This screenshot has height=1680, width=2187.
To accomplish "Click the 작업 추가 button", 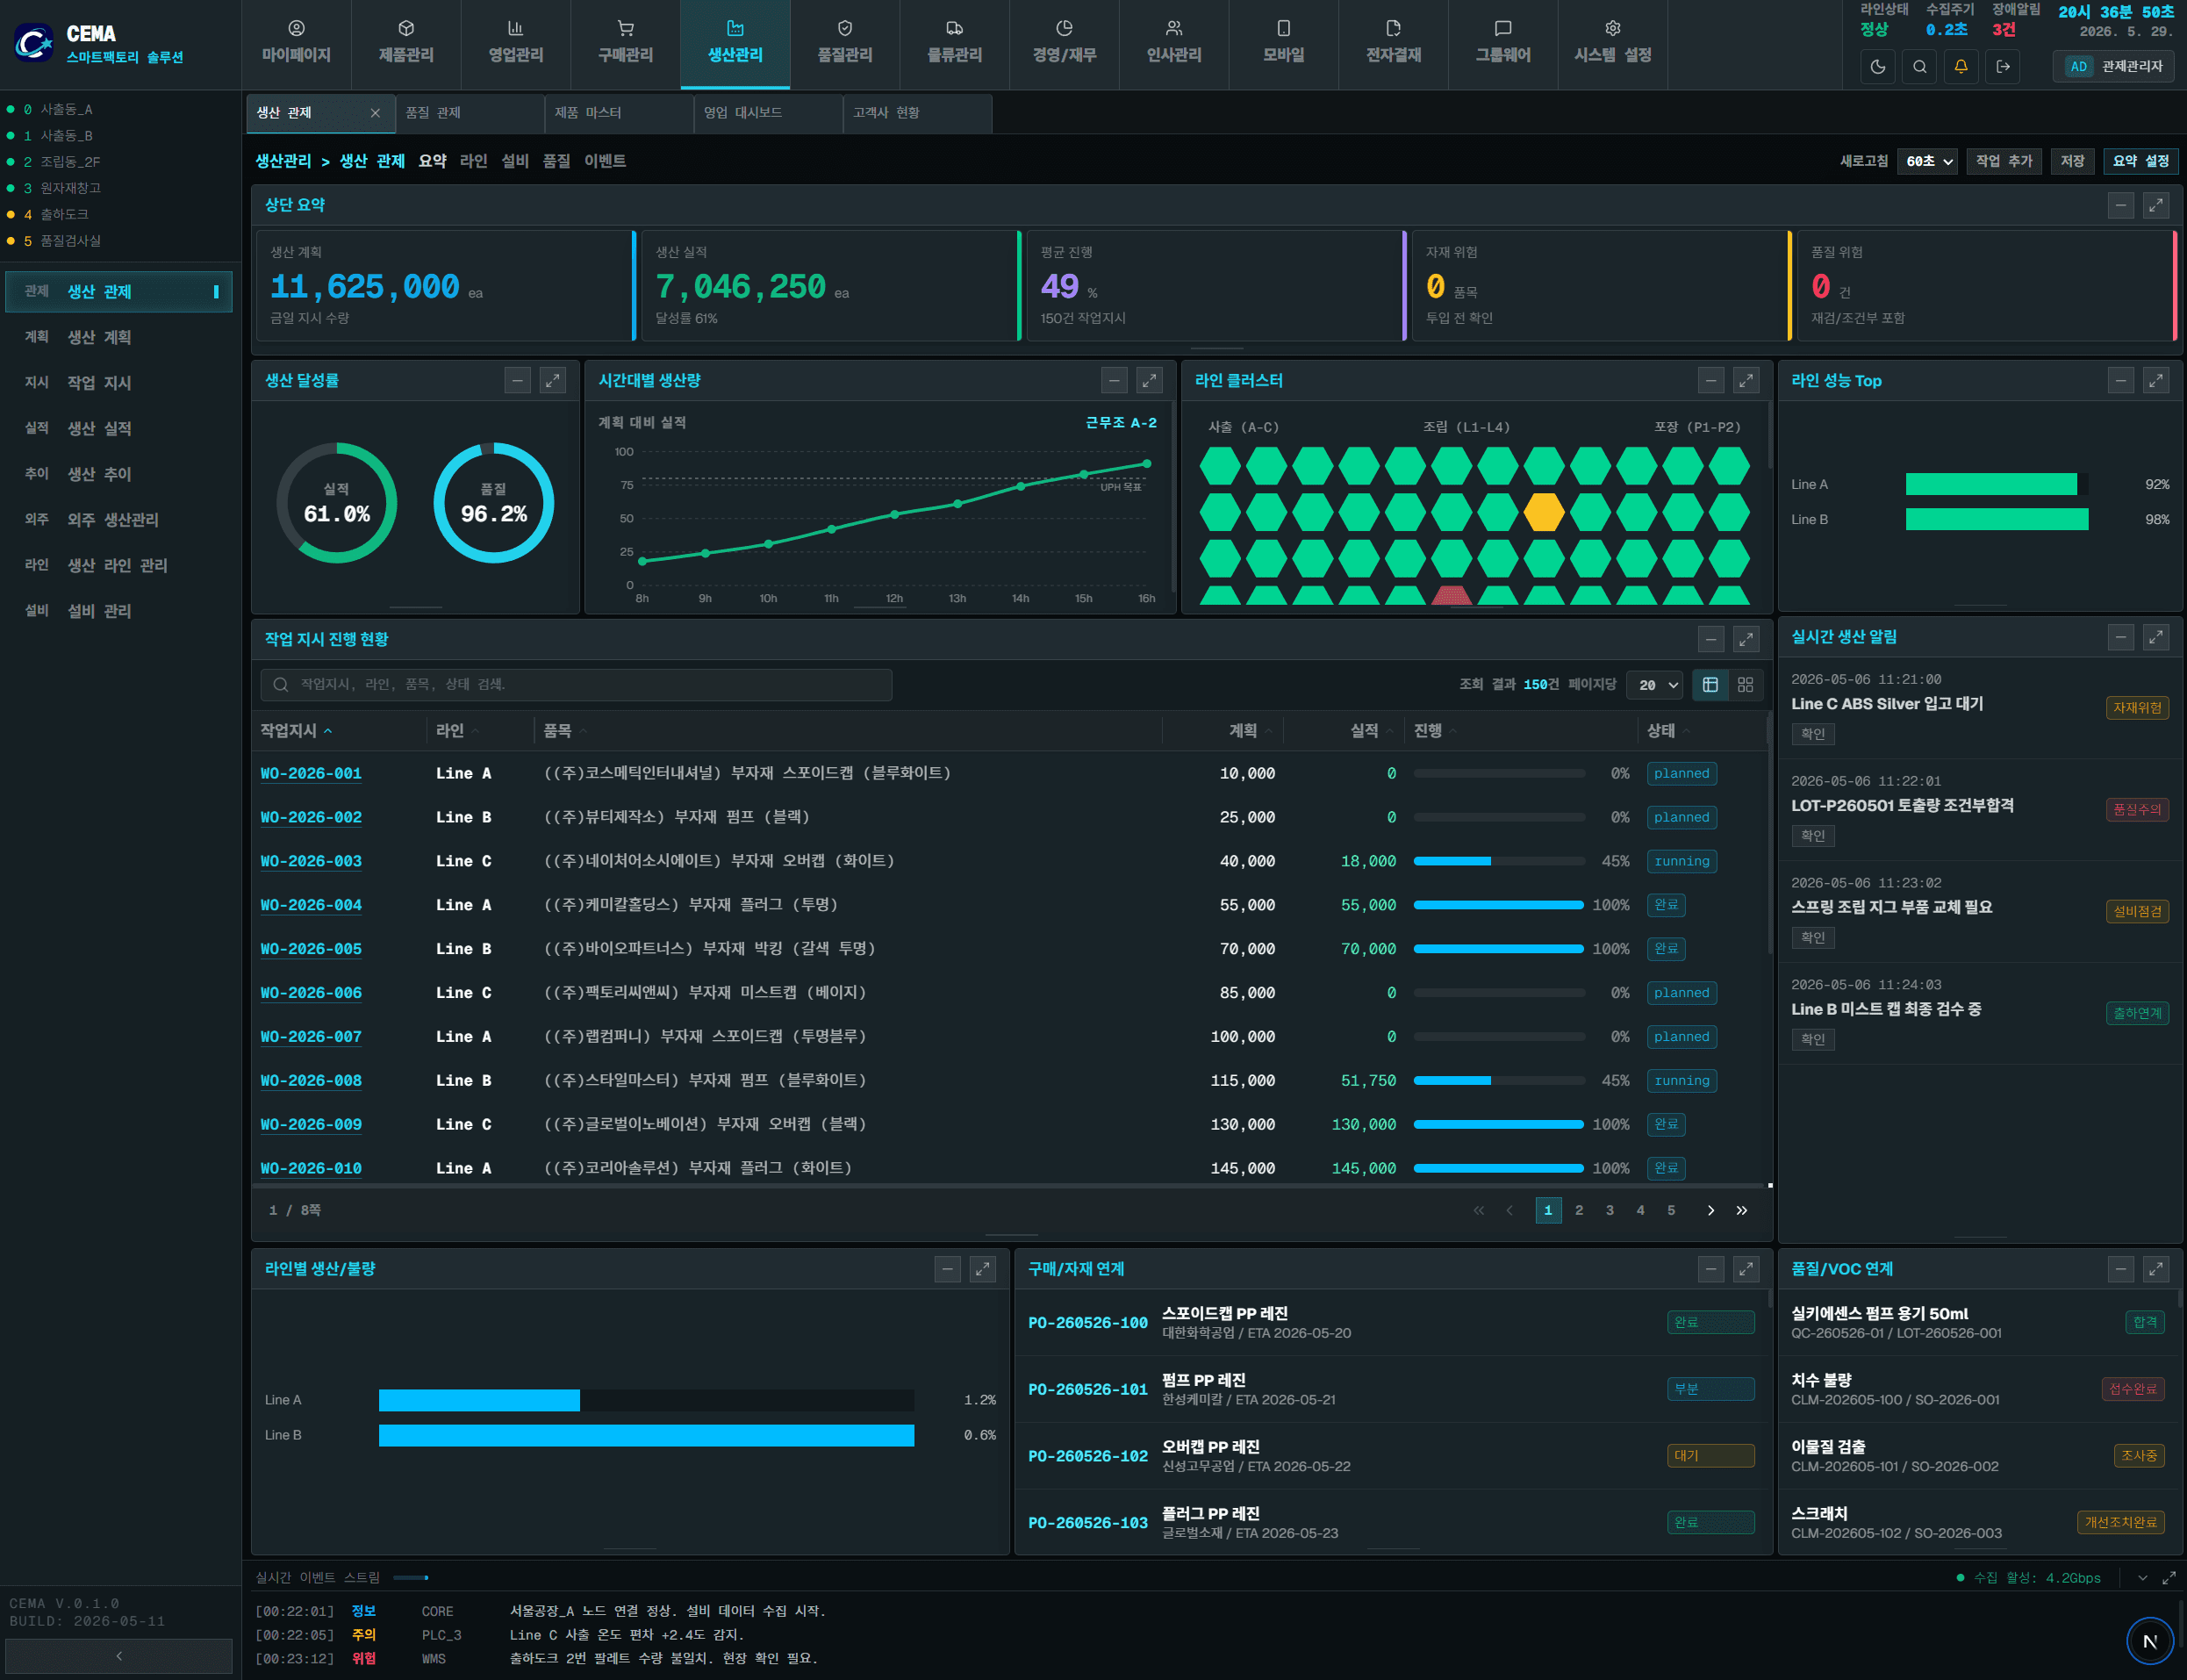I will [x=2003, y=161].
